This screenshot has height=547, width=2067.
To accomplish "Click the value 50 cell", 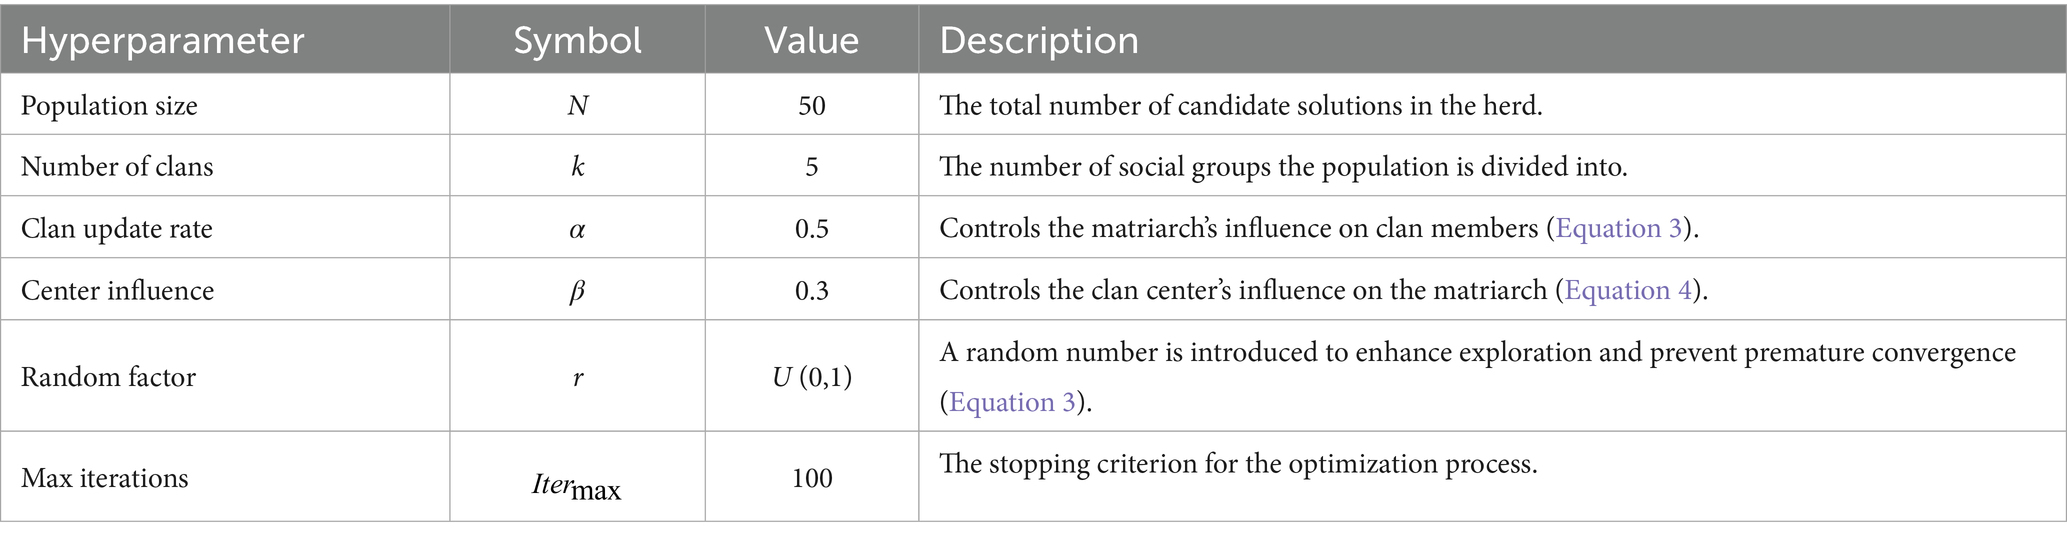I will 811,105.
